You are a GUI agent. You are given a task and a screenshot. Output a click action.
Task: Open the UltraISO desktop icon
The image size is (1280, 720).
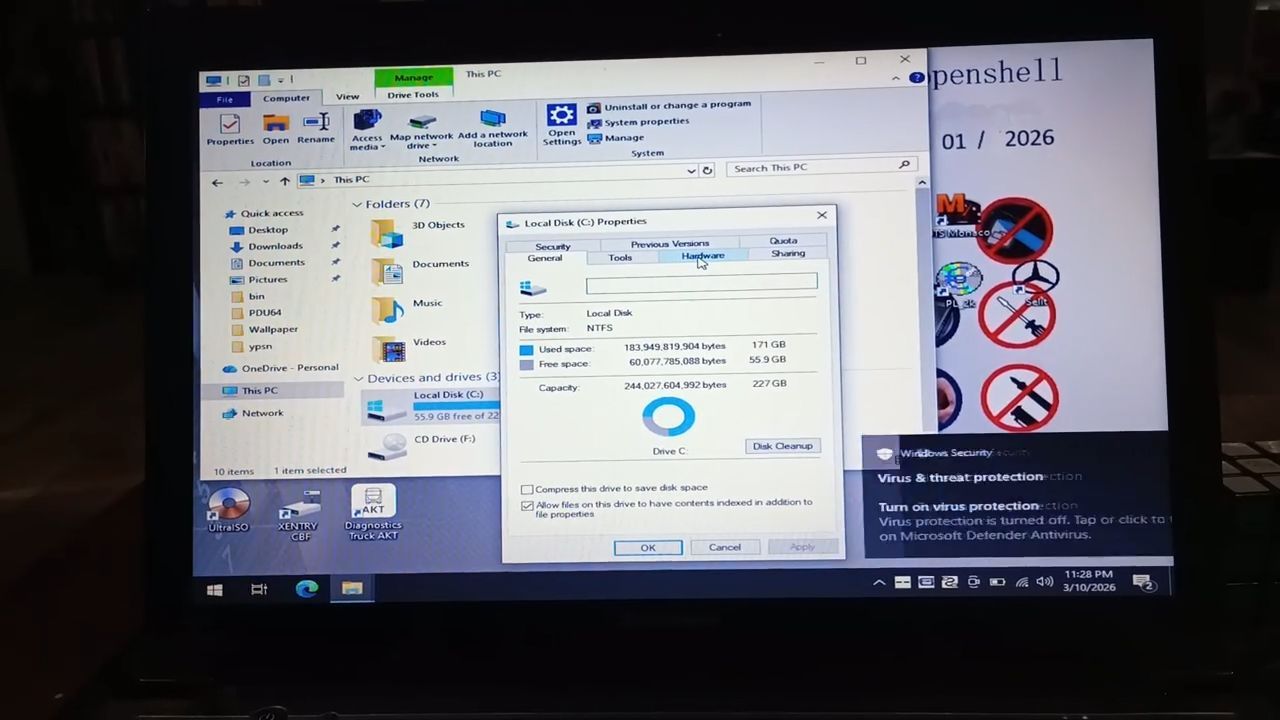(x=228, y=505)
